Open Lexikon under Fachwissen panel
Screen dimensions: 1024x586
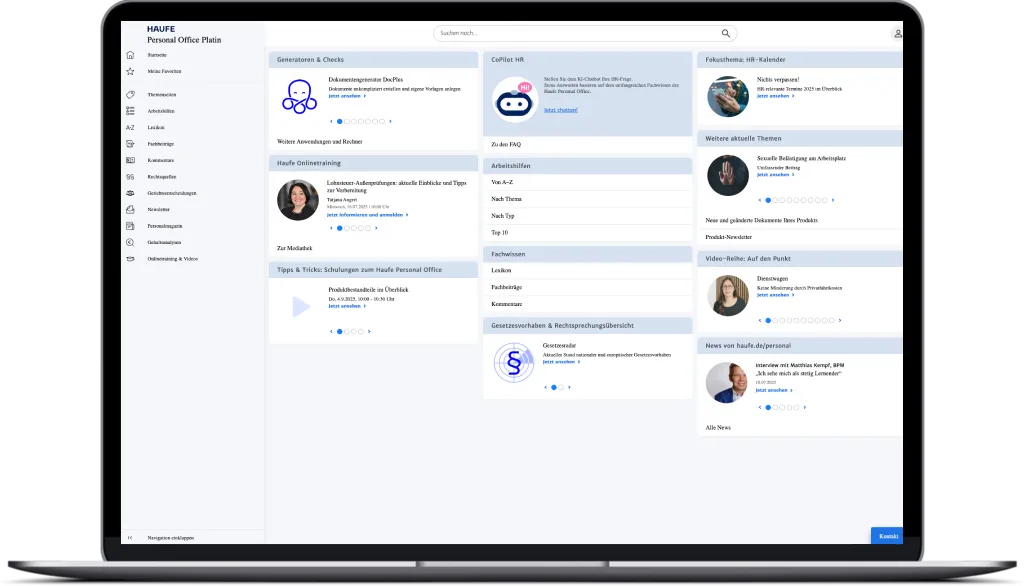(587, 270)
